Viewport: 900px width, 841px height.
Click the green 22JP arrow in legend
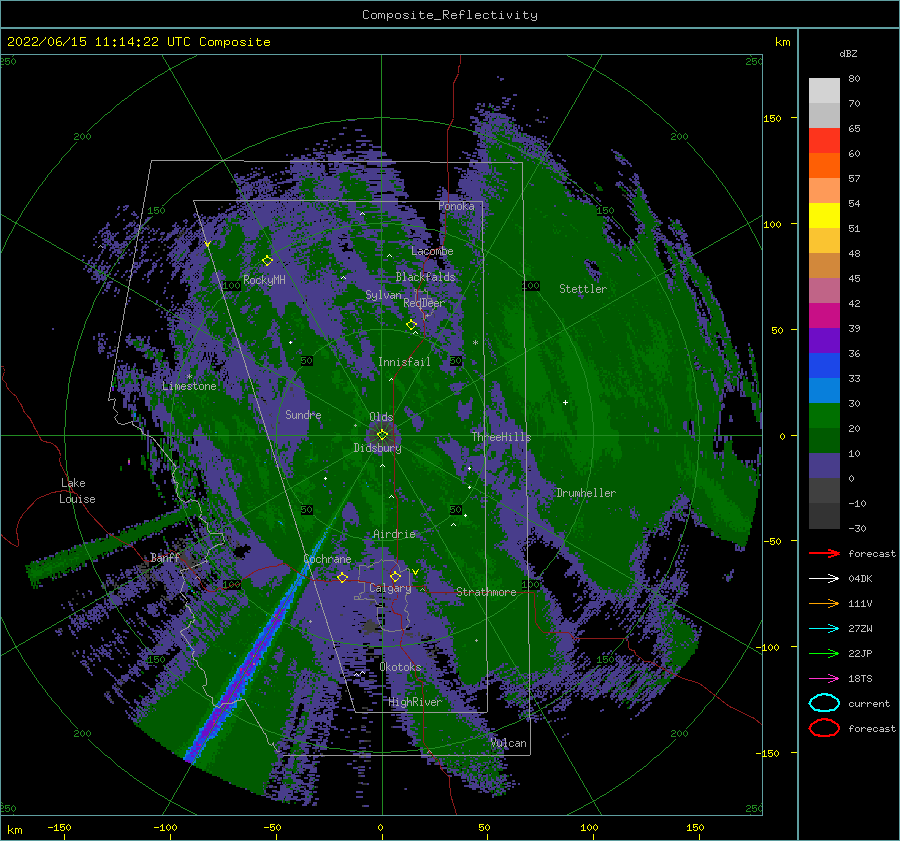coord(824,653)
